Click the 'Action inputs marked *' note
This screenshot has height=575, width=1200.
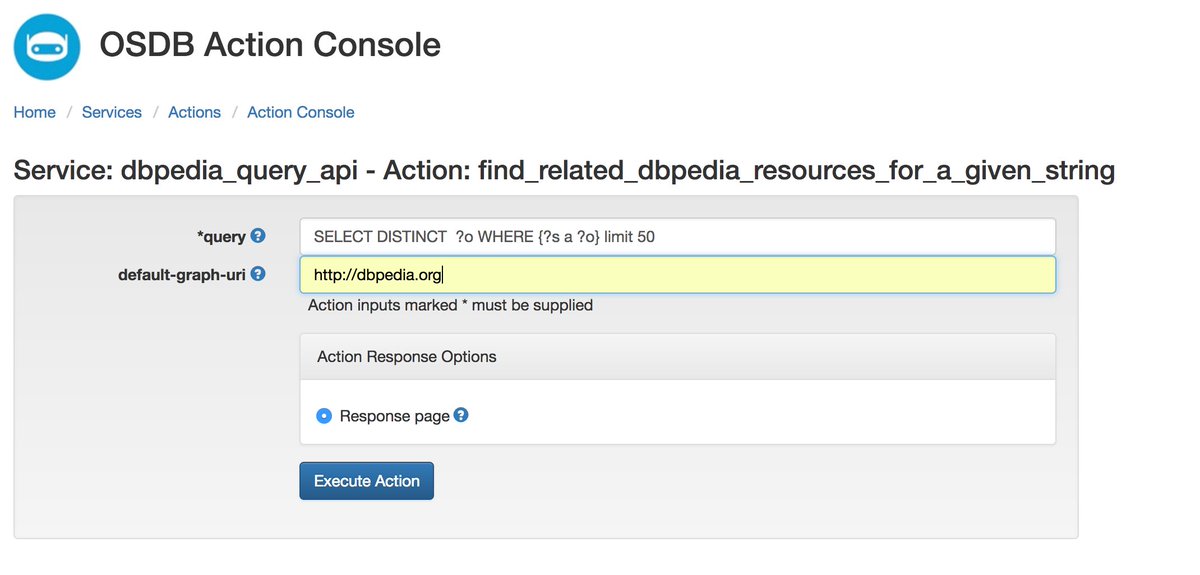[x=450, y=305]
